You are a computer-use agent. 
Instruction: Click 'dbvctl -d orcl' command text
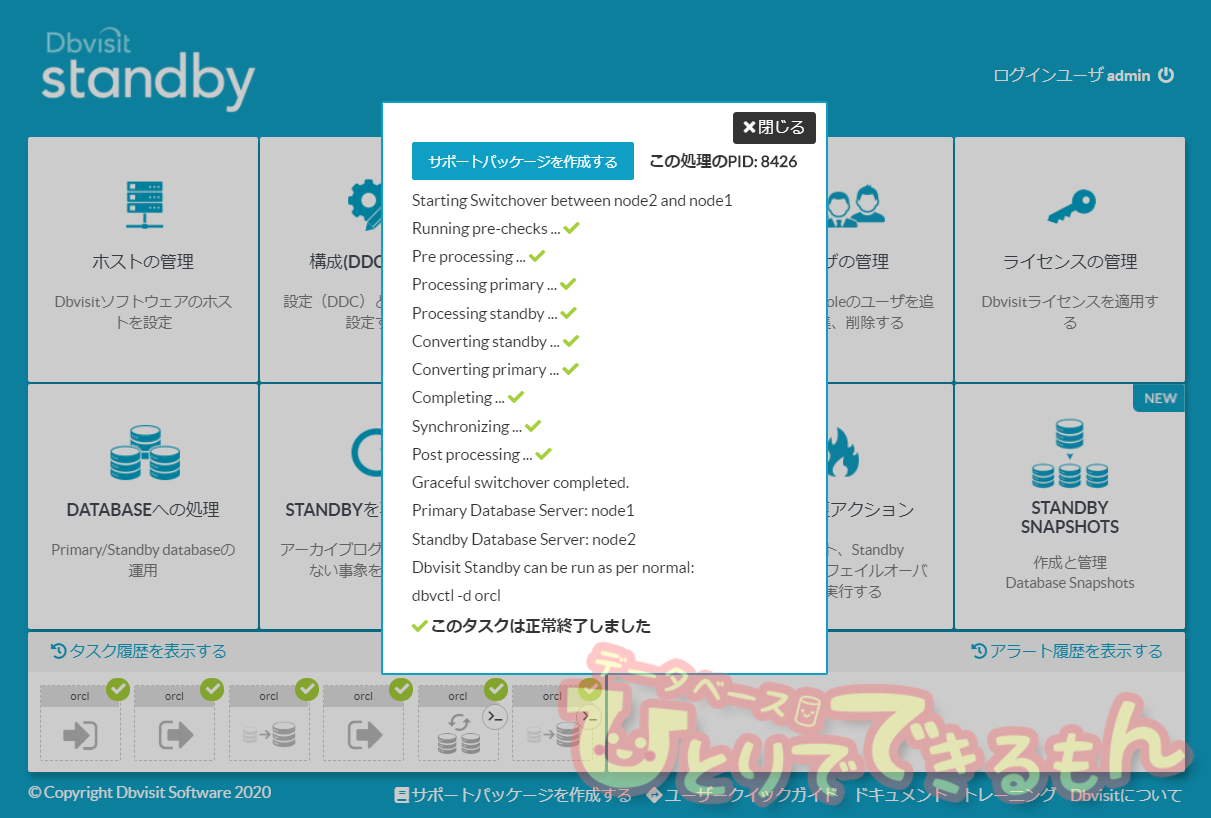tap(456, 595)
